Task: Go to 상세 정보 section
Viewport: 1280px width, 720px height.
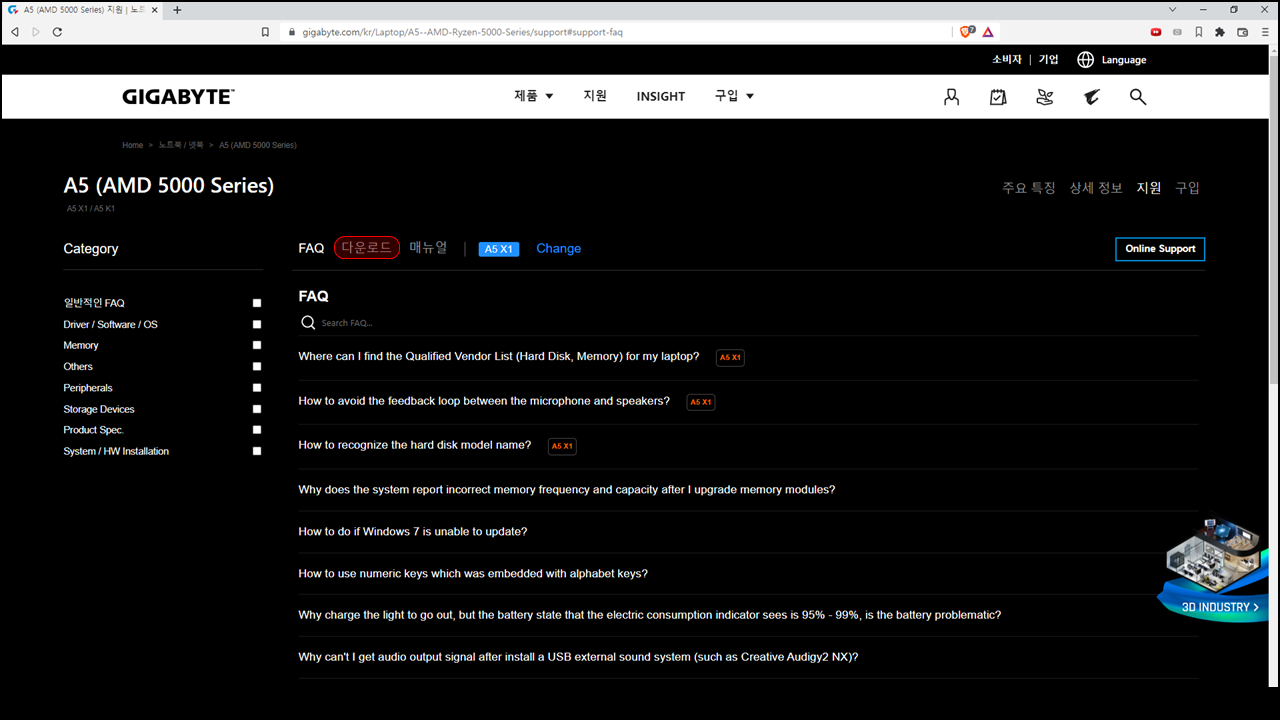Action: (1096, 188)
